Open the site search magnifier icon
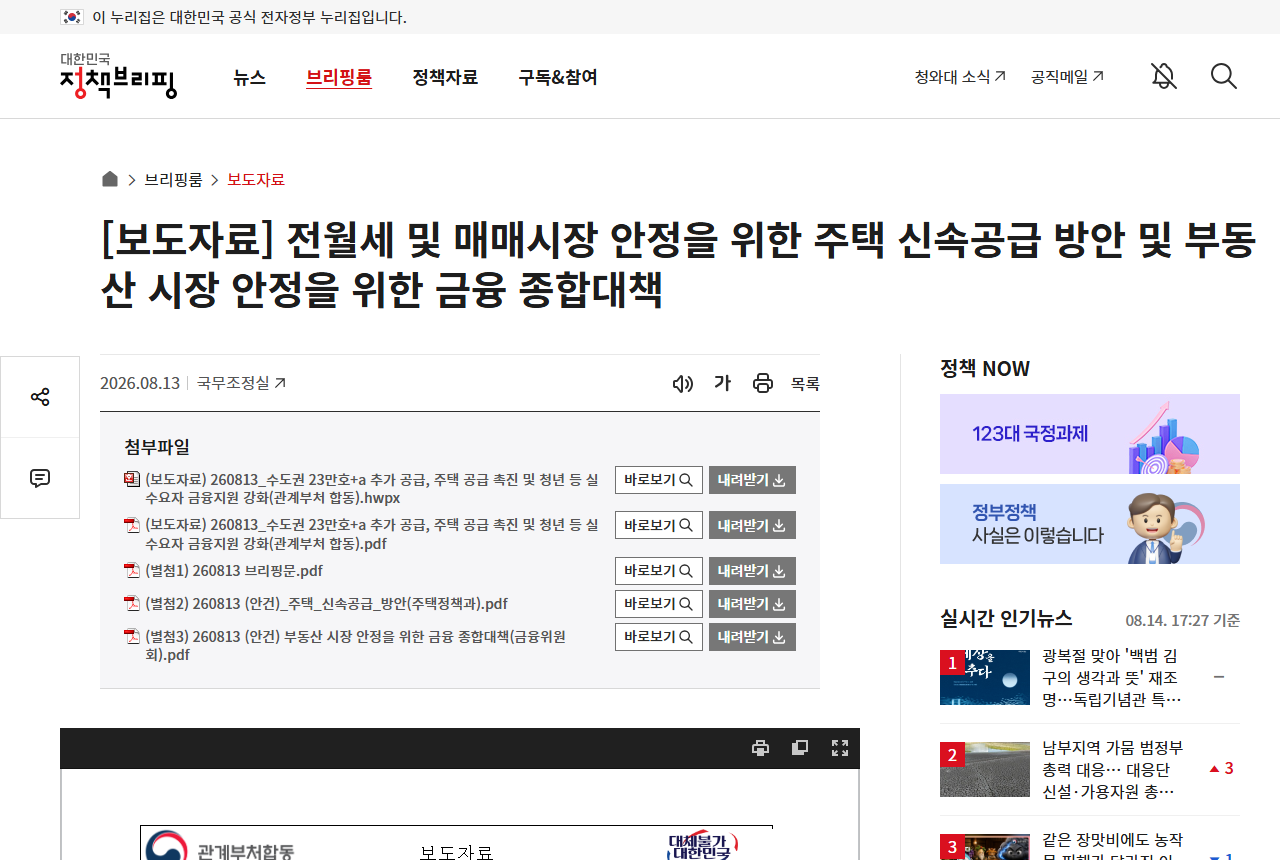Viewport: 1280px width, 860px height. 1223,76
